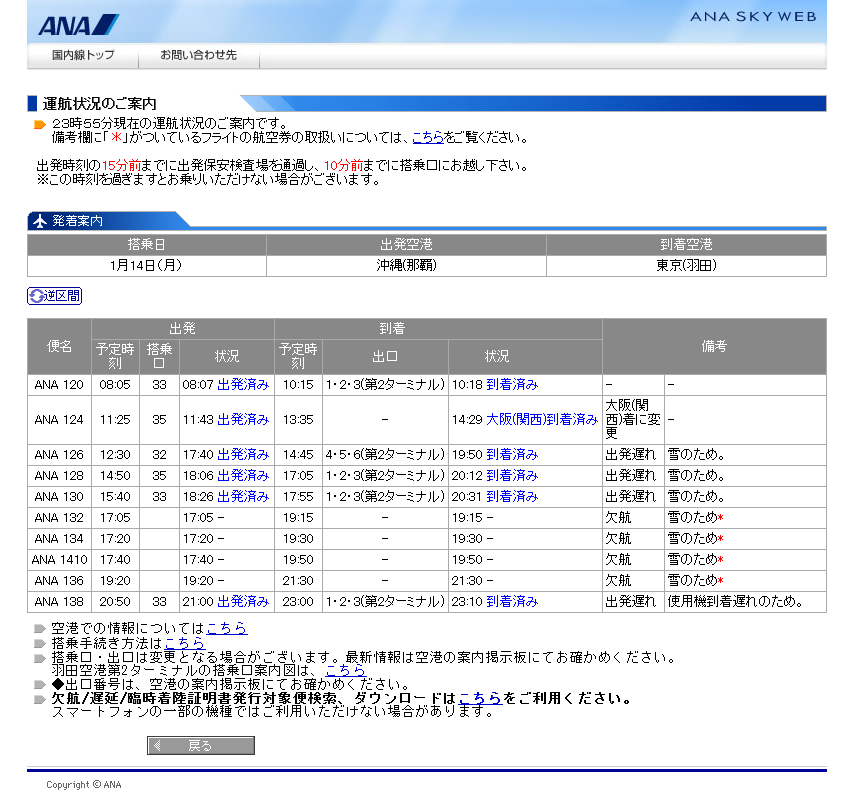The height and width of the screenshot is (794, 854).
Task: Open the 国内線トップ tab
Action: [83, 55]
